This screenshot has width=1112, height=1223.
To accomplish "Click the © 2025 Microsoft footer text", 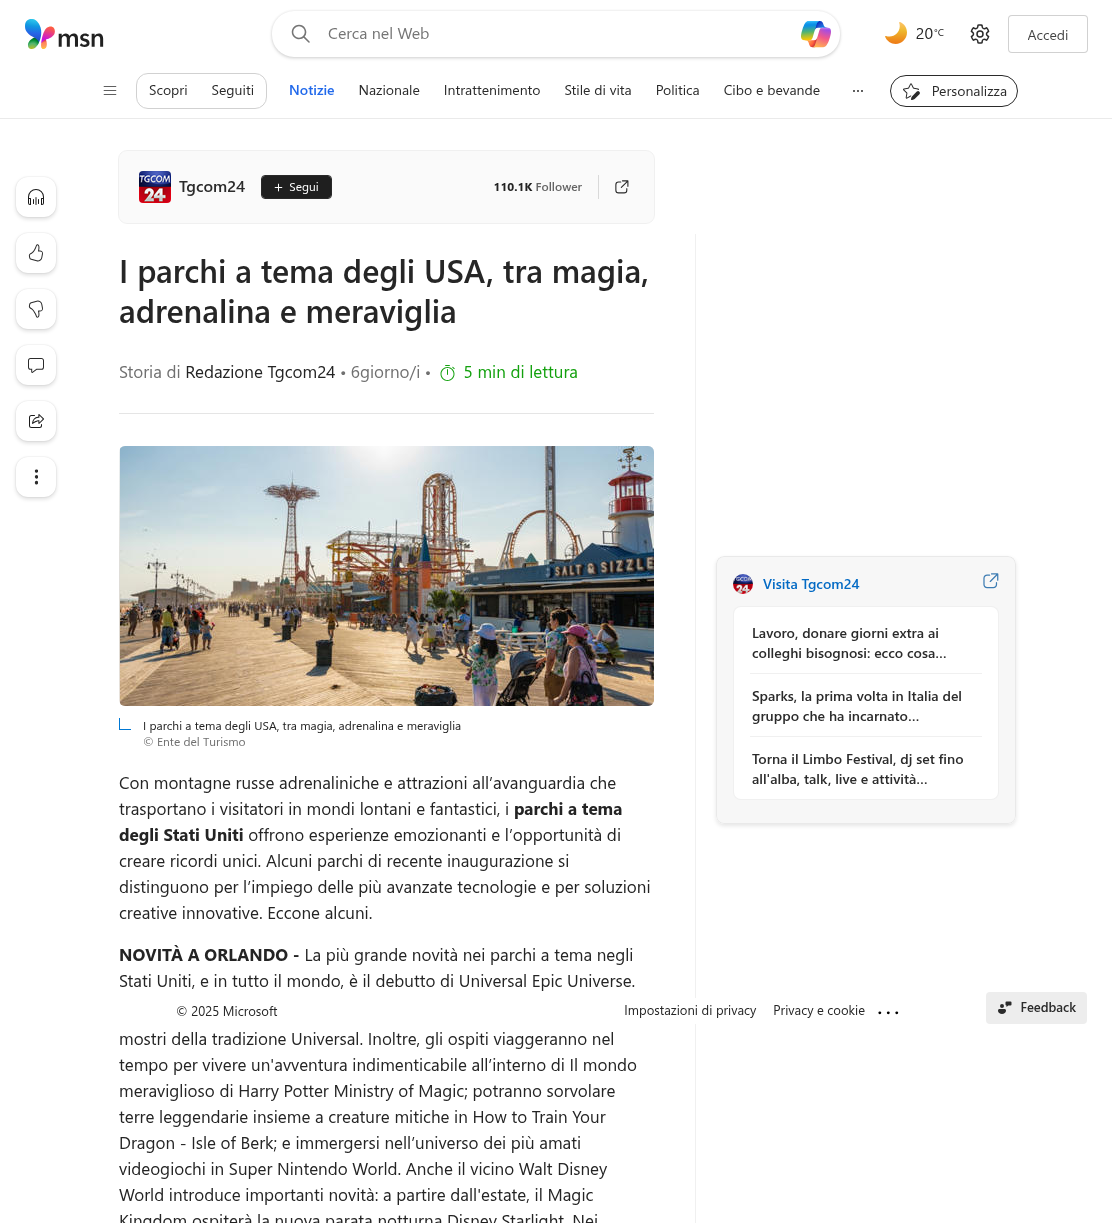I will 227,1012.
